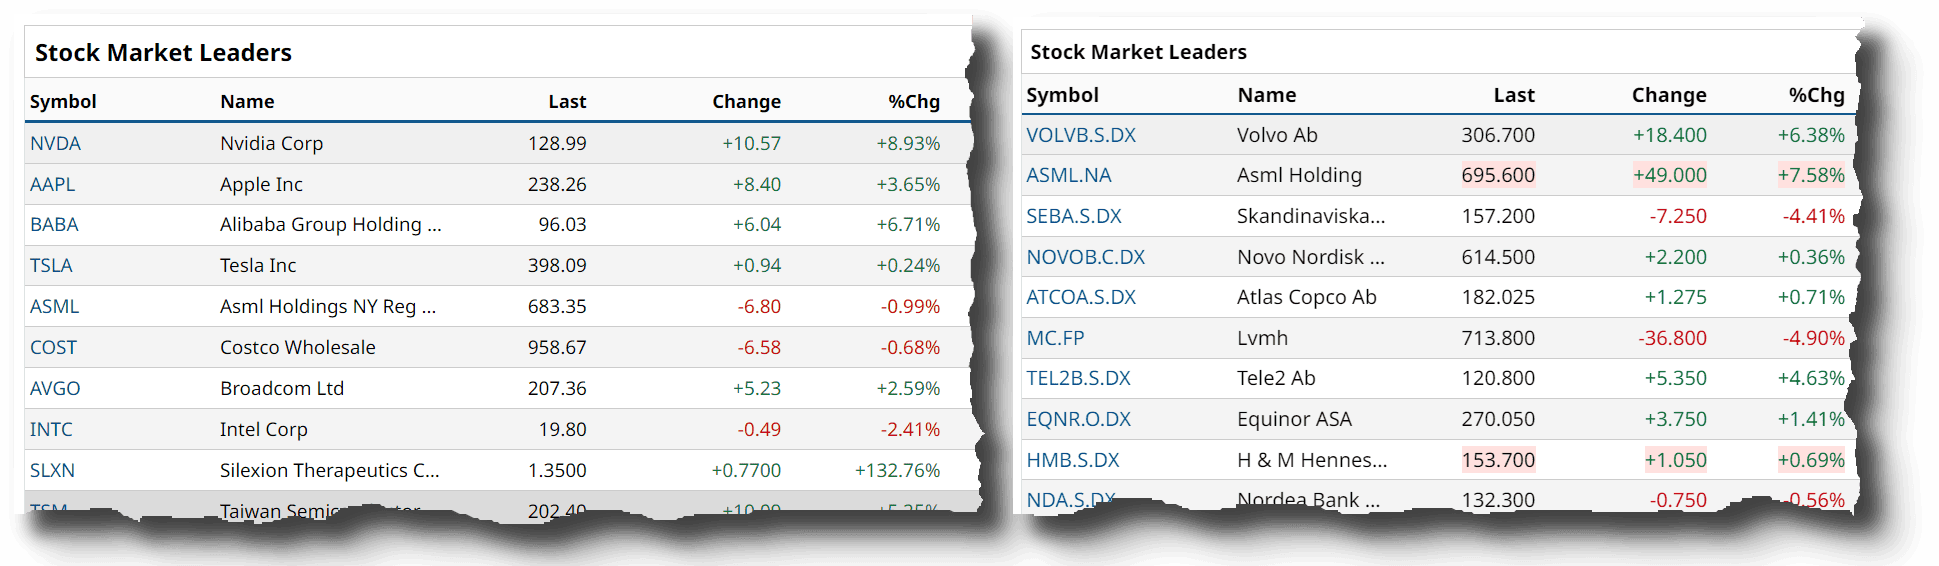Viewport: 1939px width, 566px height.
Task: Open BABA stock symbol link
Action: click(x=54, y=225)
